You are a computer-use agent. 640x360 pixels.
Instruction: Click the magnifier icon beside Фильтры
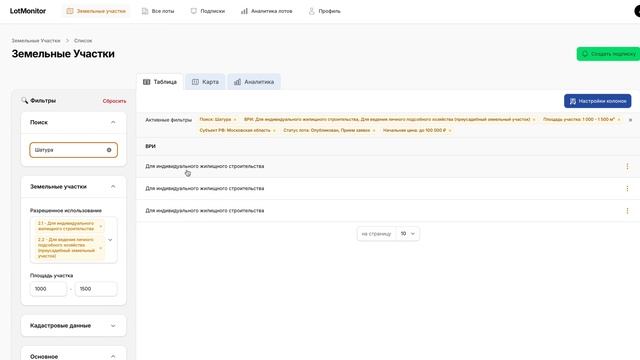[x=24, y=100]
